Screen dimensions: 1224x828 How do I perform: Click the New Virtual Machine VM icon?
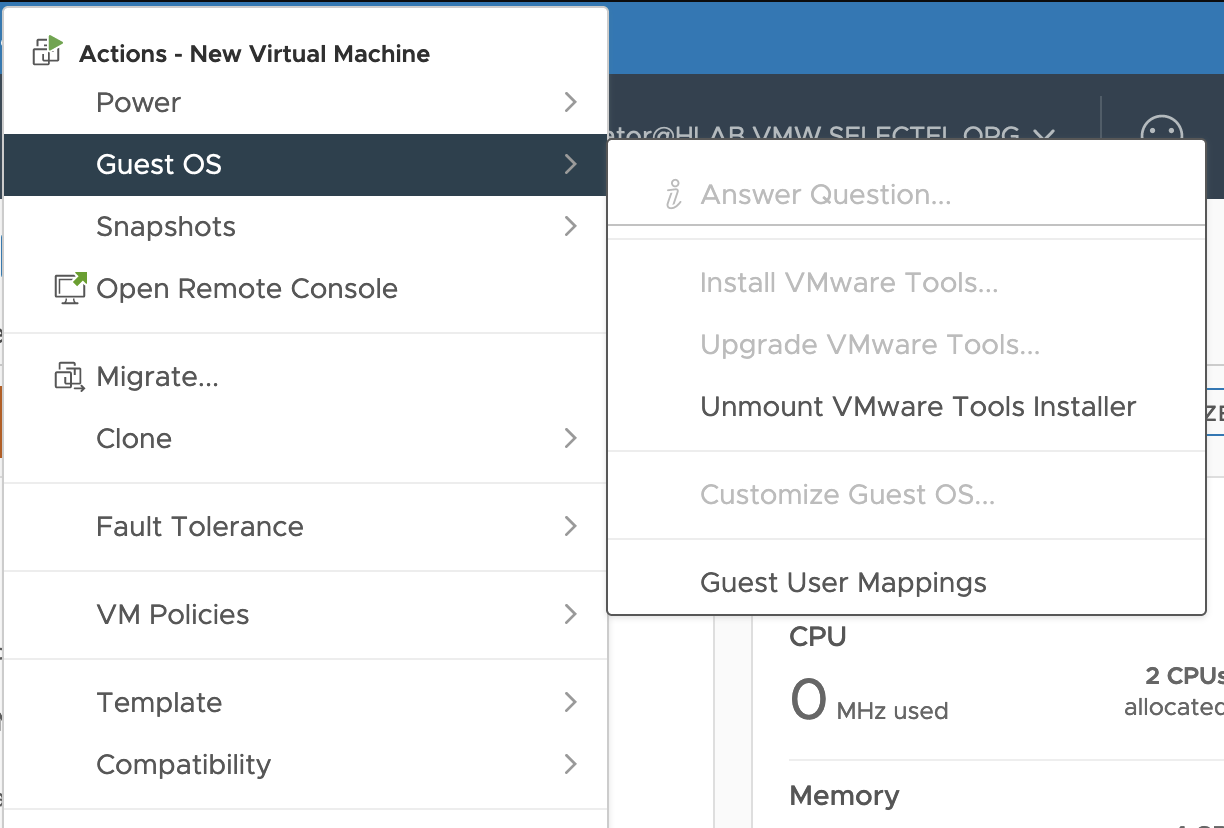click(46, 50)
